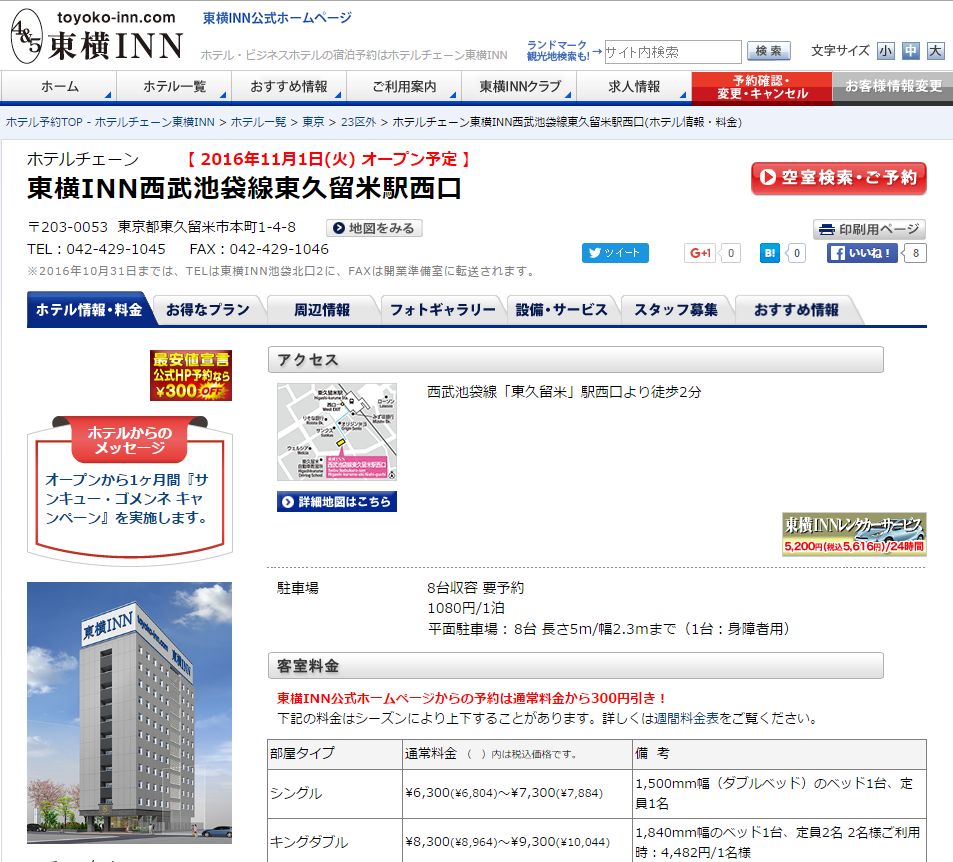The height and width of the screenshot is (862, 953).
Task: Switch to the おすすめ情報 tab
Action: tap(796, 310)
